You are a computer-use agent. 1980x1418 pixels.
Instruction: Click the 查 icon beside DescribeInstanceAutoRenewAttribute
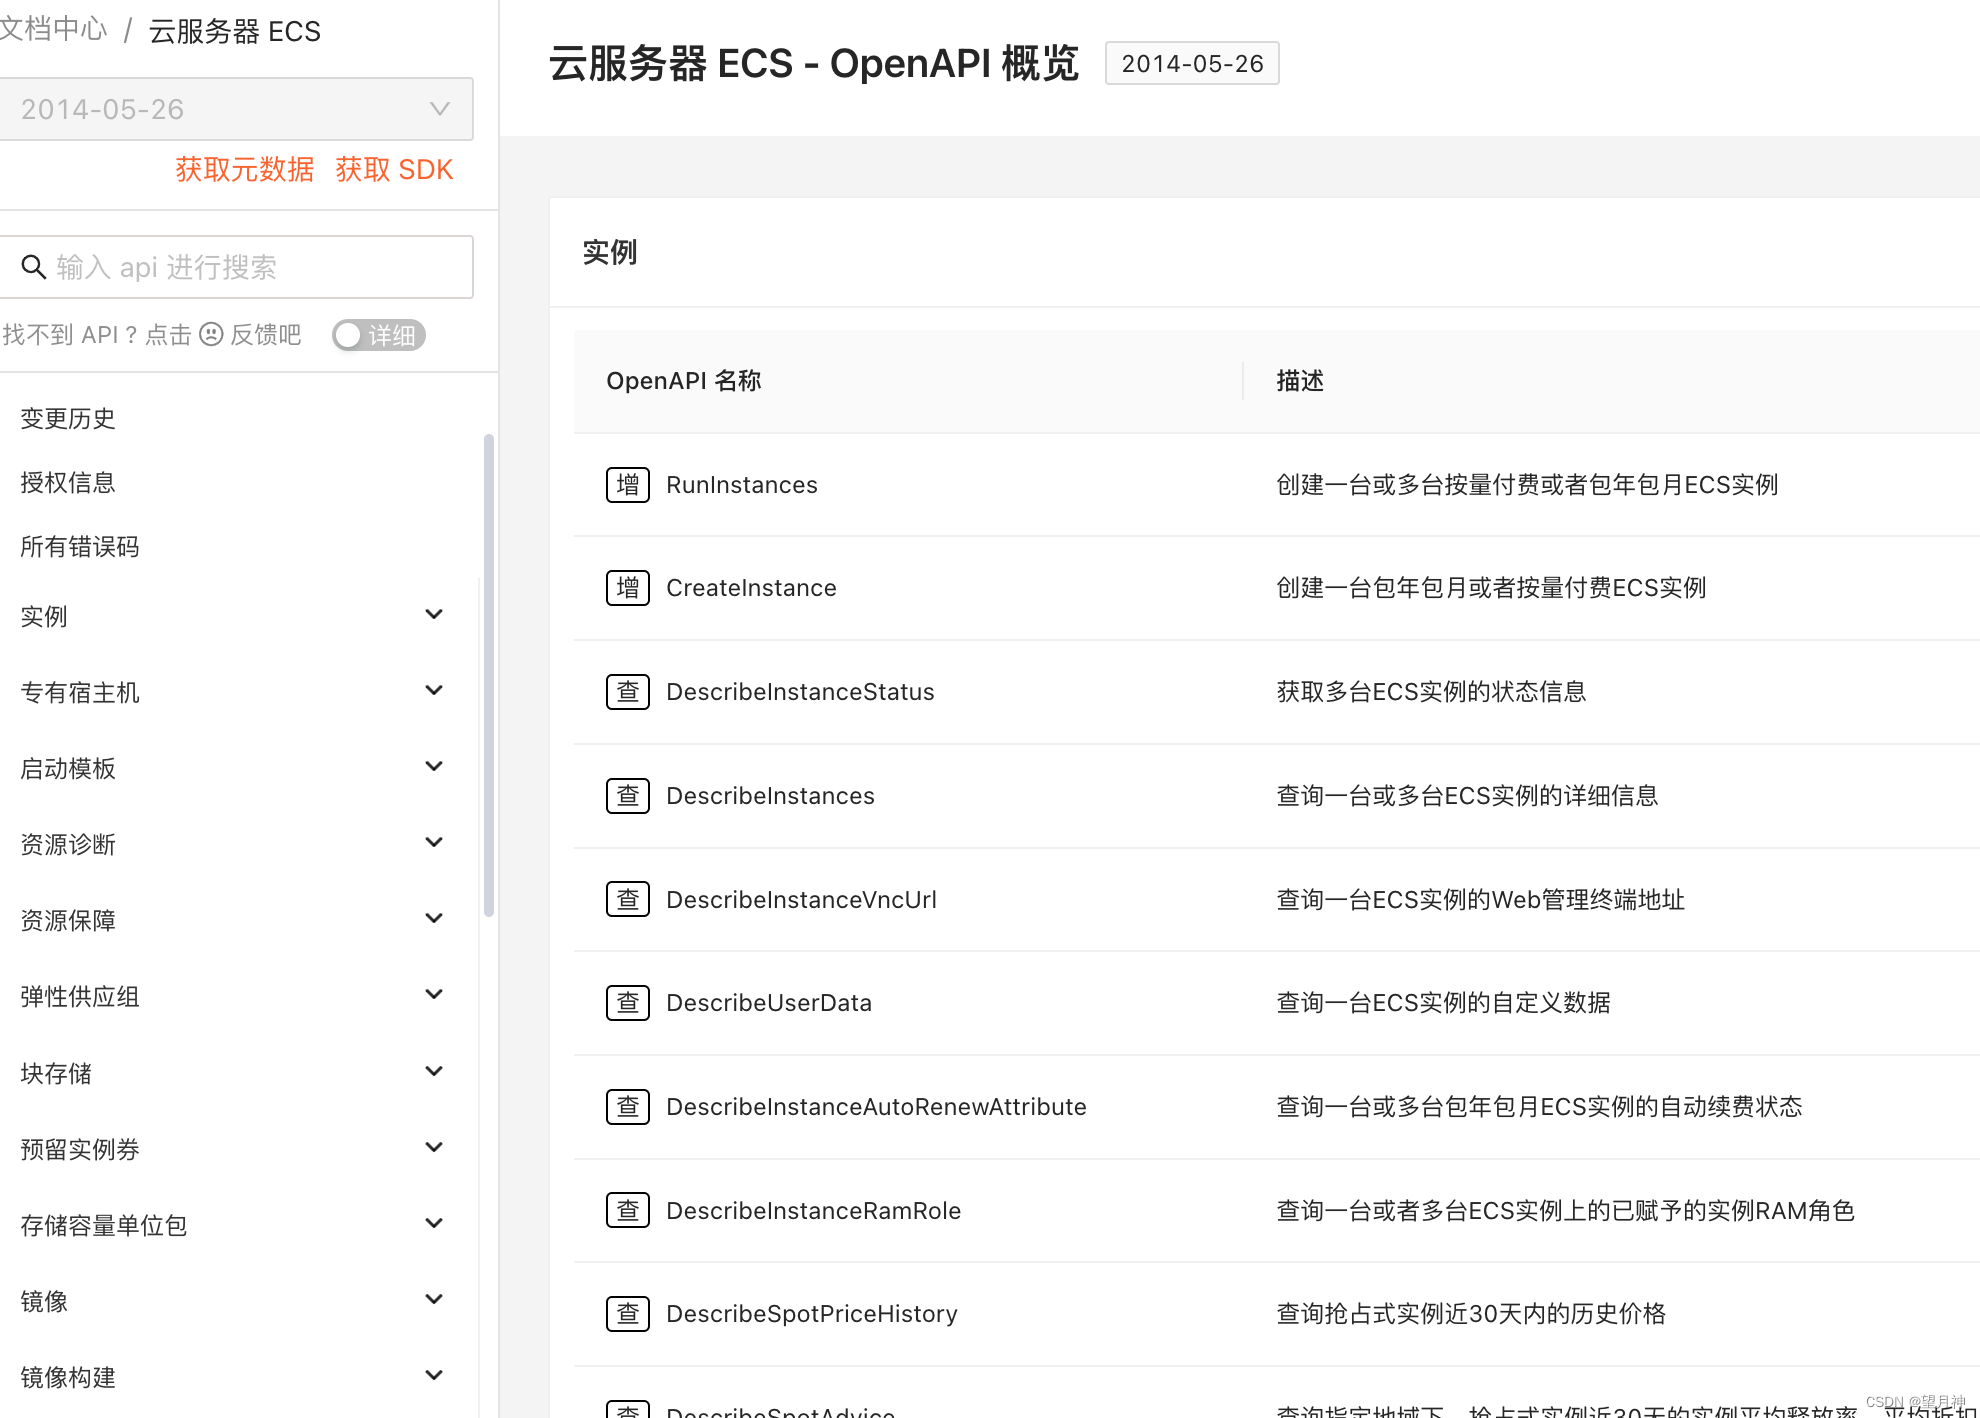628,1107
